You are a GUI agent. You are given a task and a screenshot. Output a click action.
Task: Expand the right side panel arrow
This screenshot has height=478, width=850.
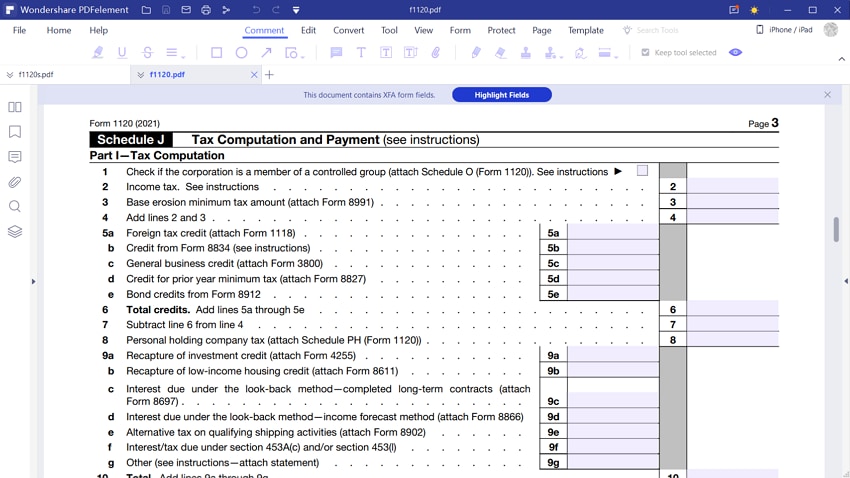coord(846,281)
